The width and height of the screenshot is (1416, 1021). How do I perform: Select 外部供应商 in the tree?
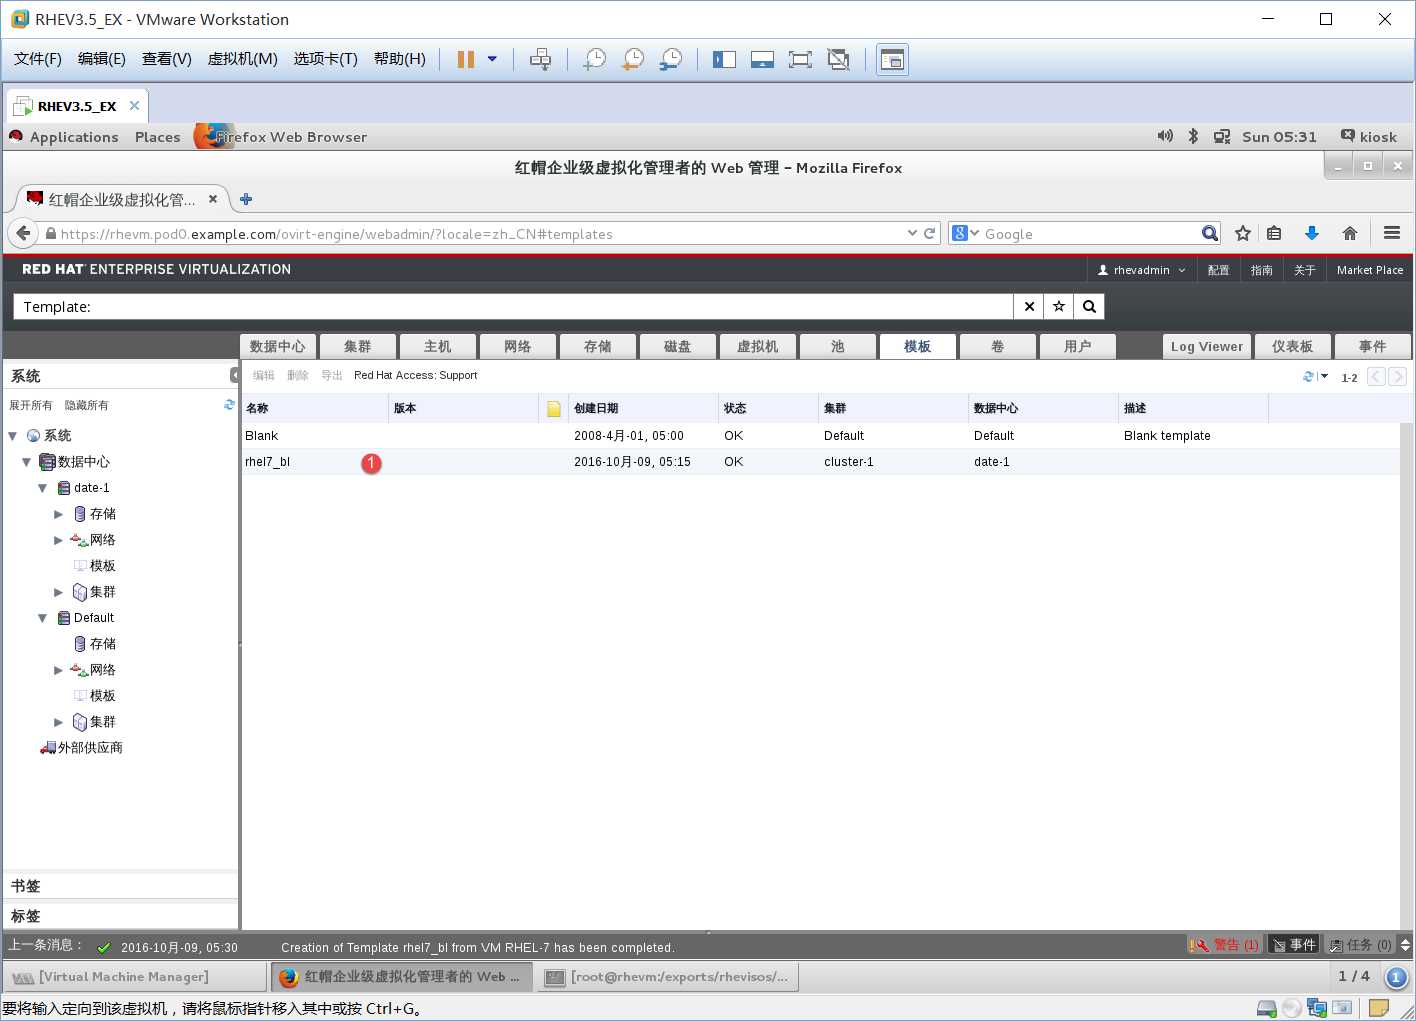[82, 747]
